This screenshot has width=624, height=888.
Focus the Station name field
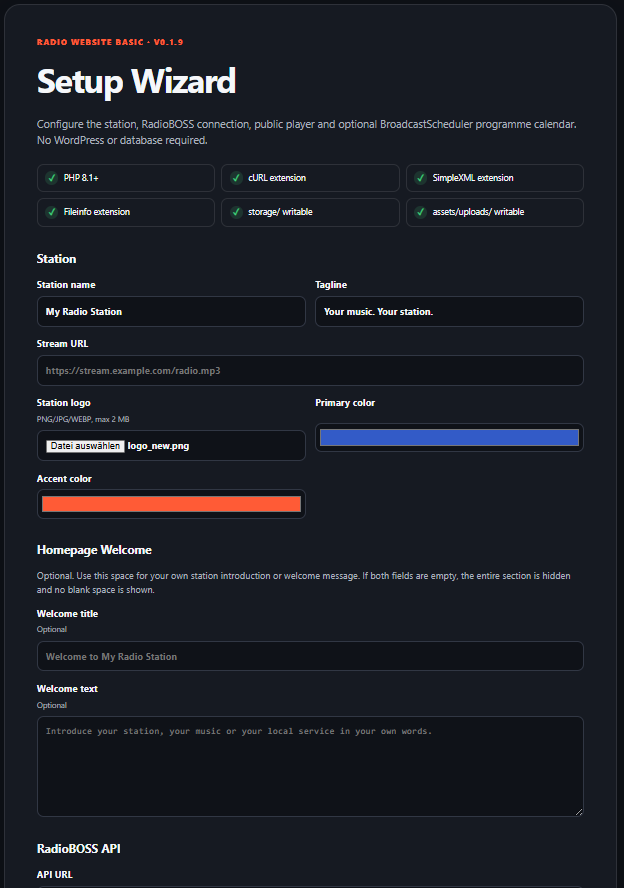coord(171,311)
